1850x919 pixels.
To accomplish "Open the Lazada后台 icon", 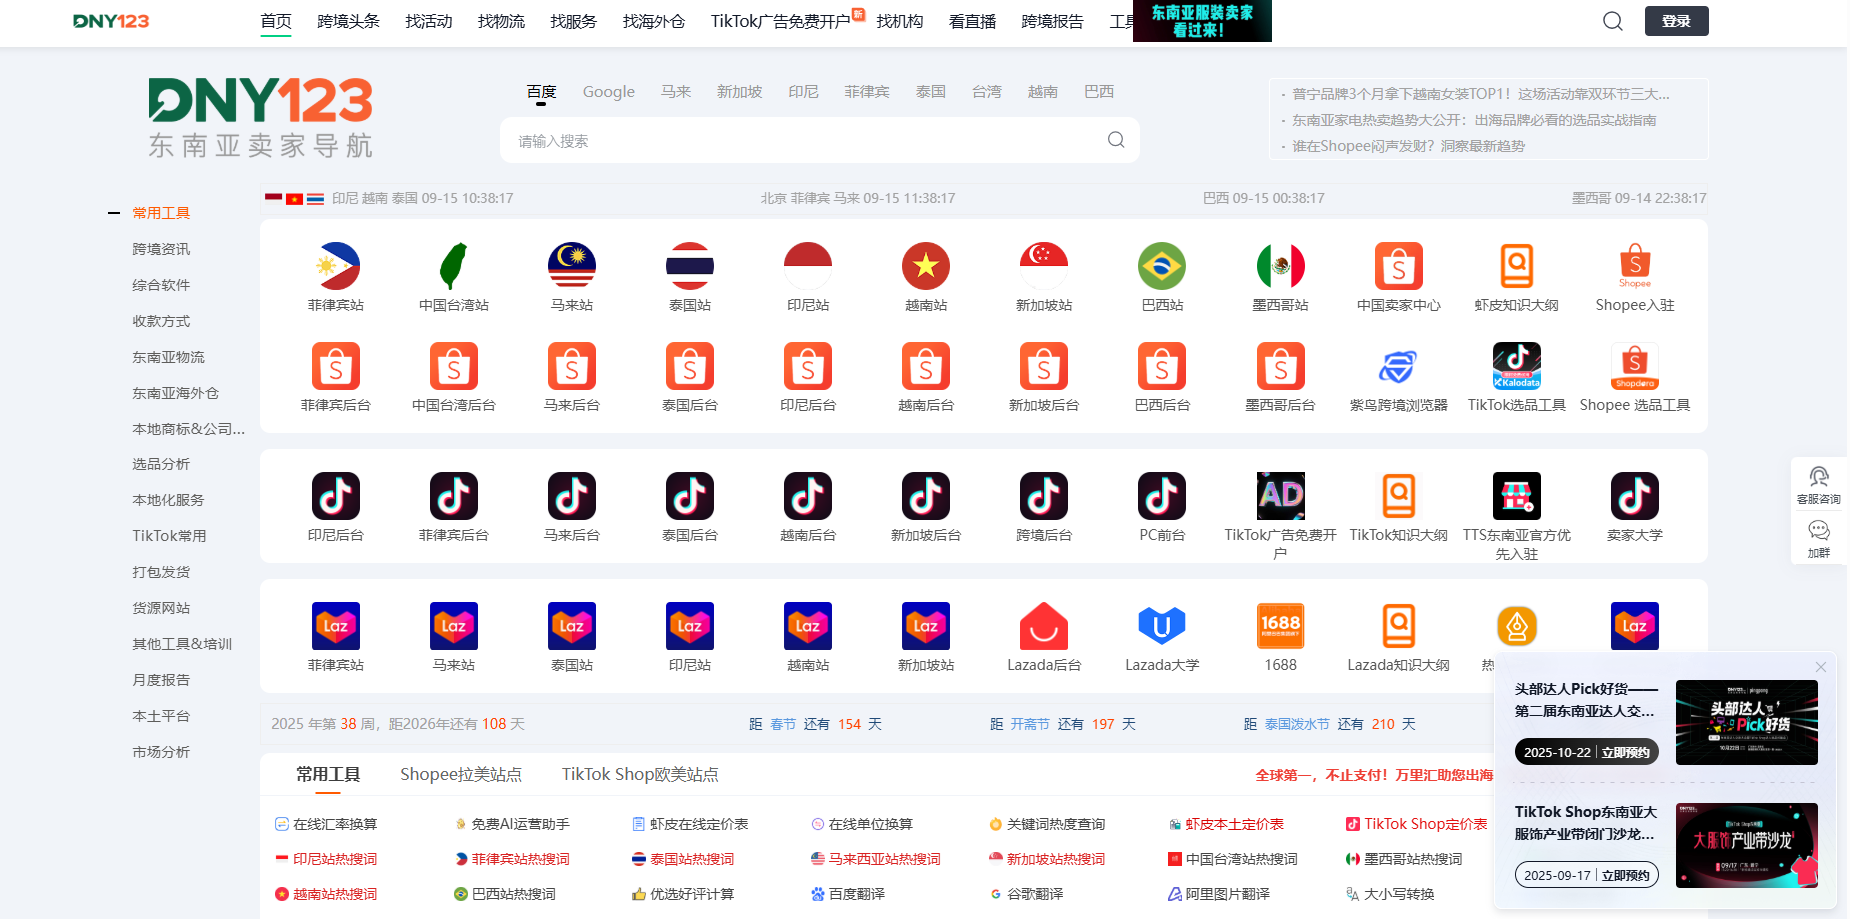I will click(1044, 626).
